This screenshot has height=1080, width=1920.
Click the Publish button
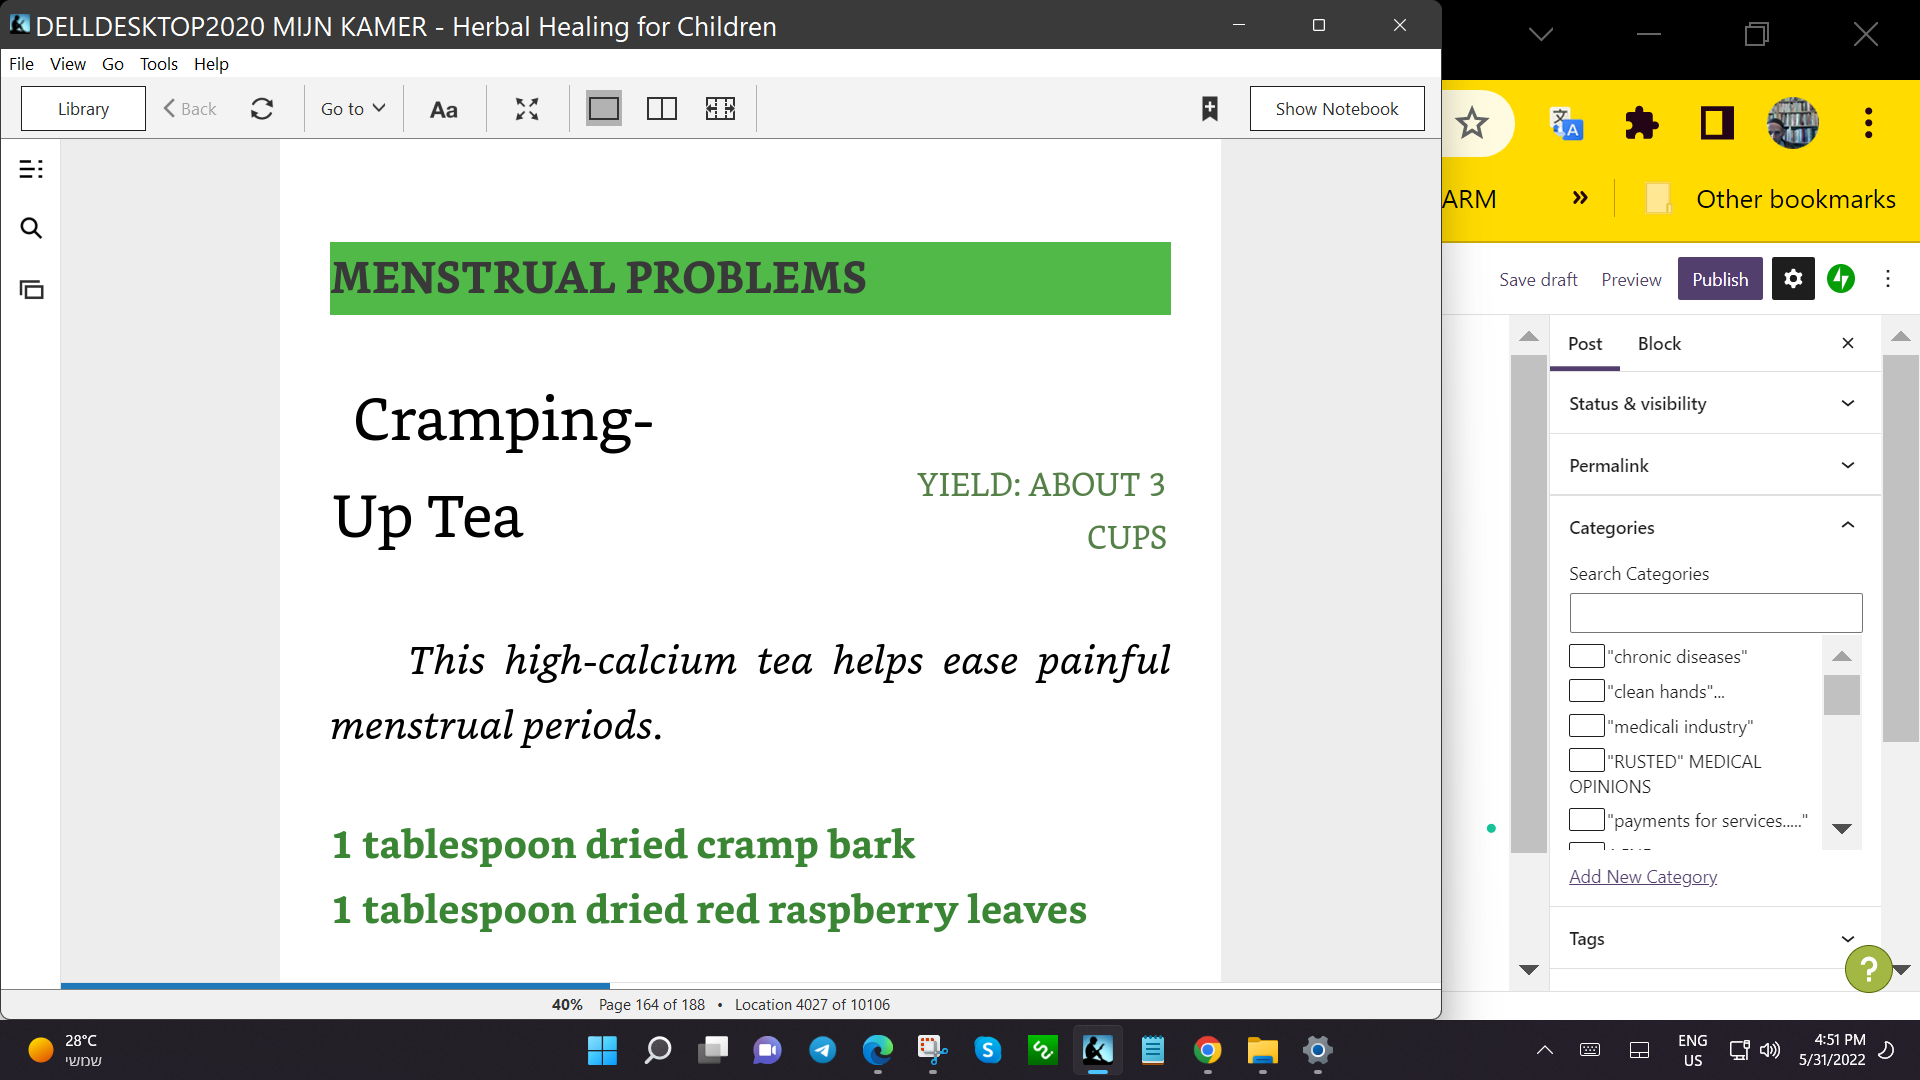pyautogui.click(x=1720, y=279)
